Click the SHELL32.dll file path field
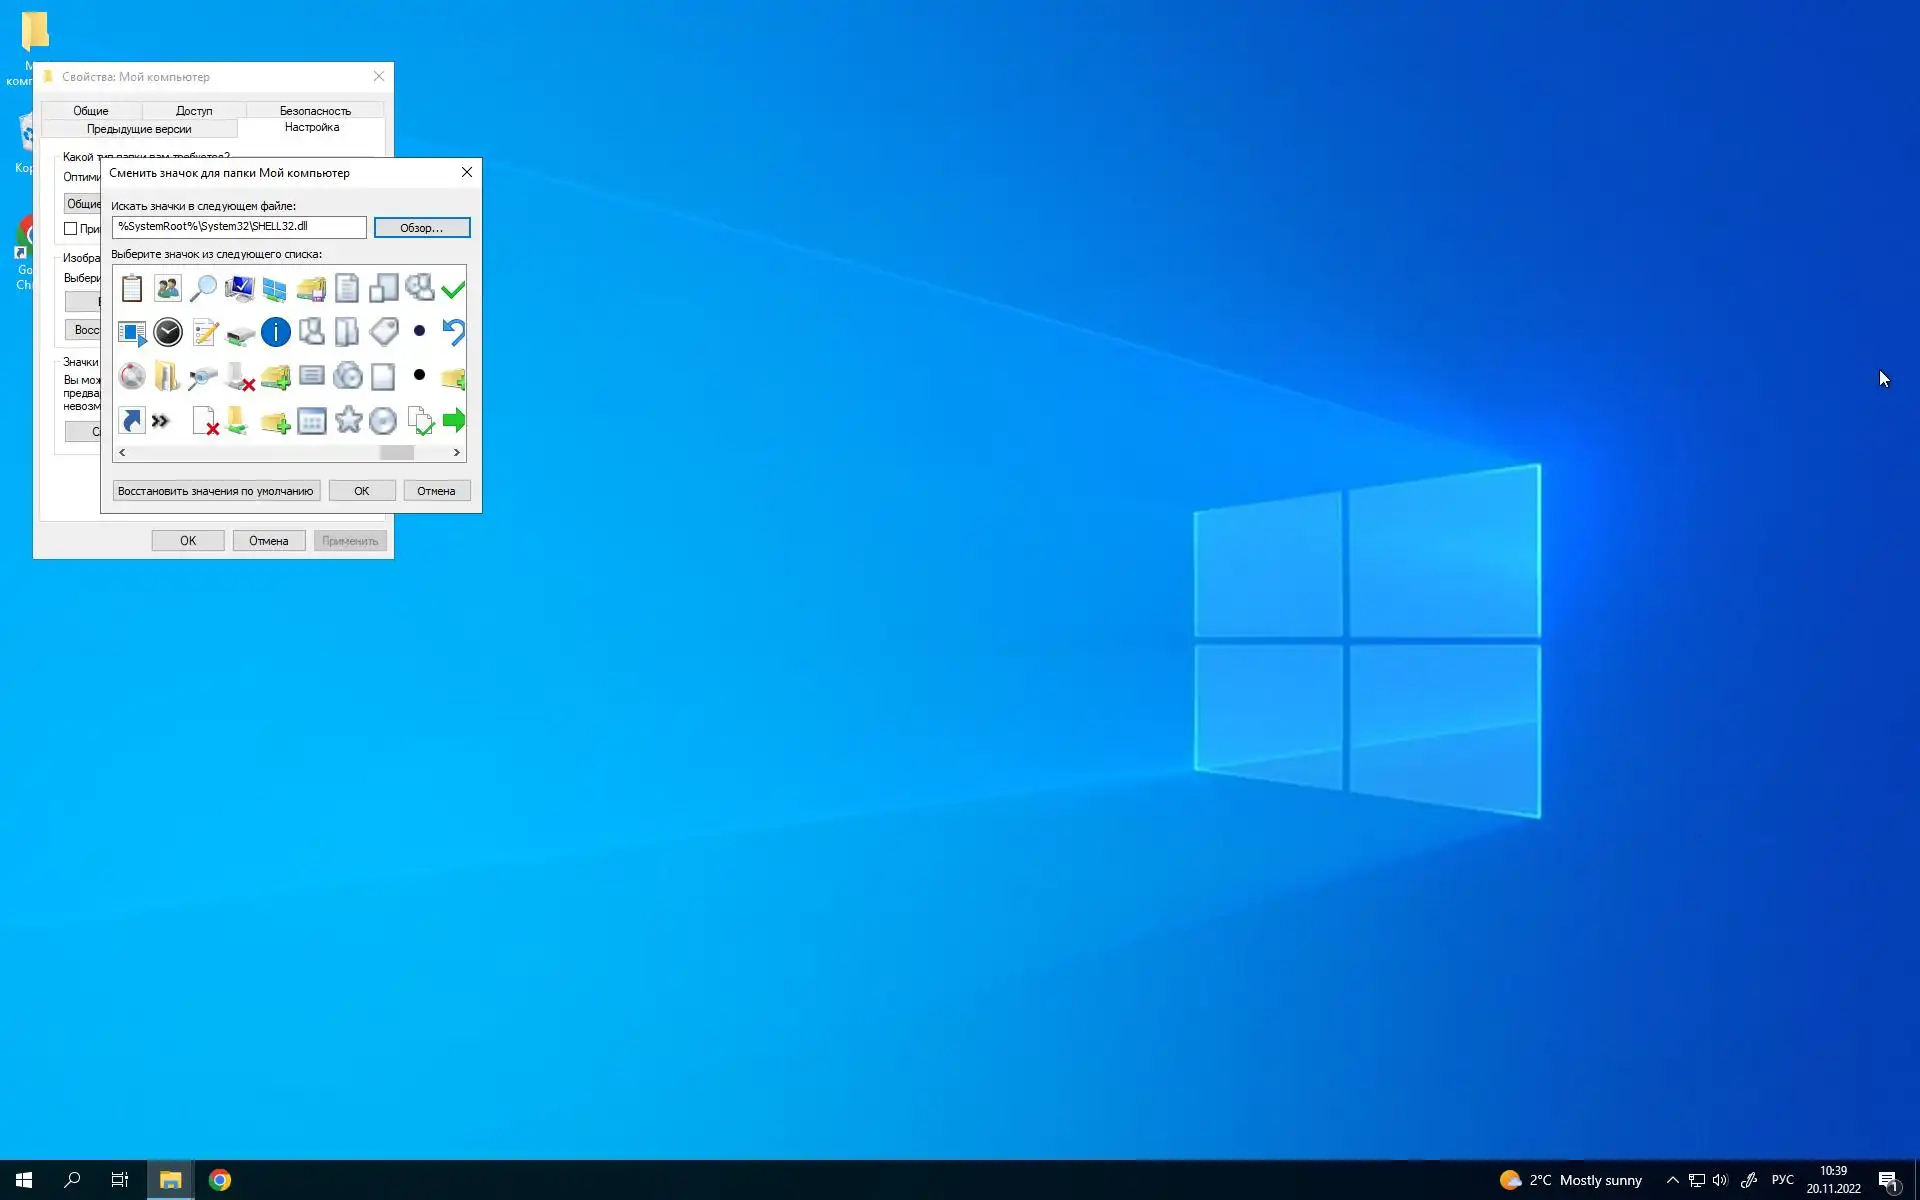1920x1200 pixels. coord(239,227)
